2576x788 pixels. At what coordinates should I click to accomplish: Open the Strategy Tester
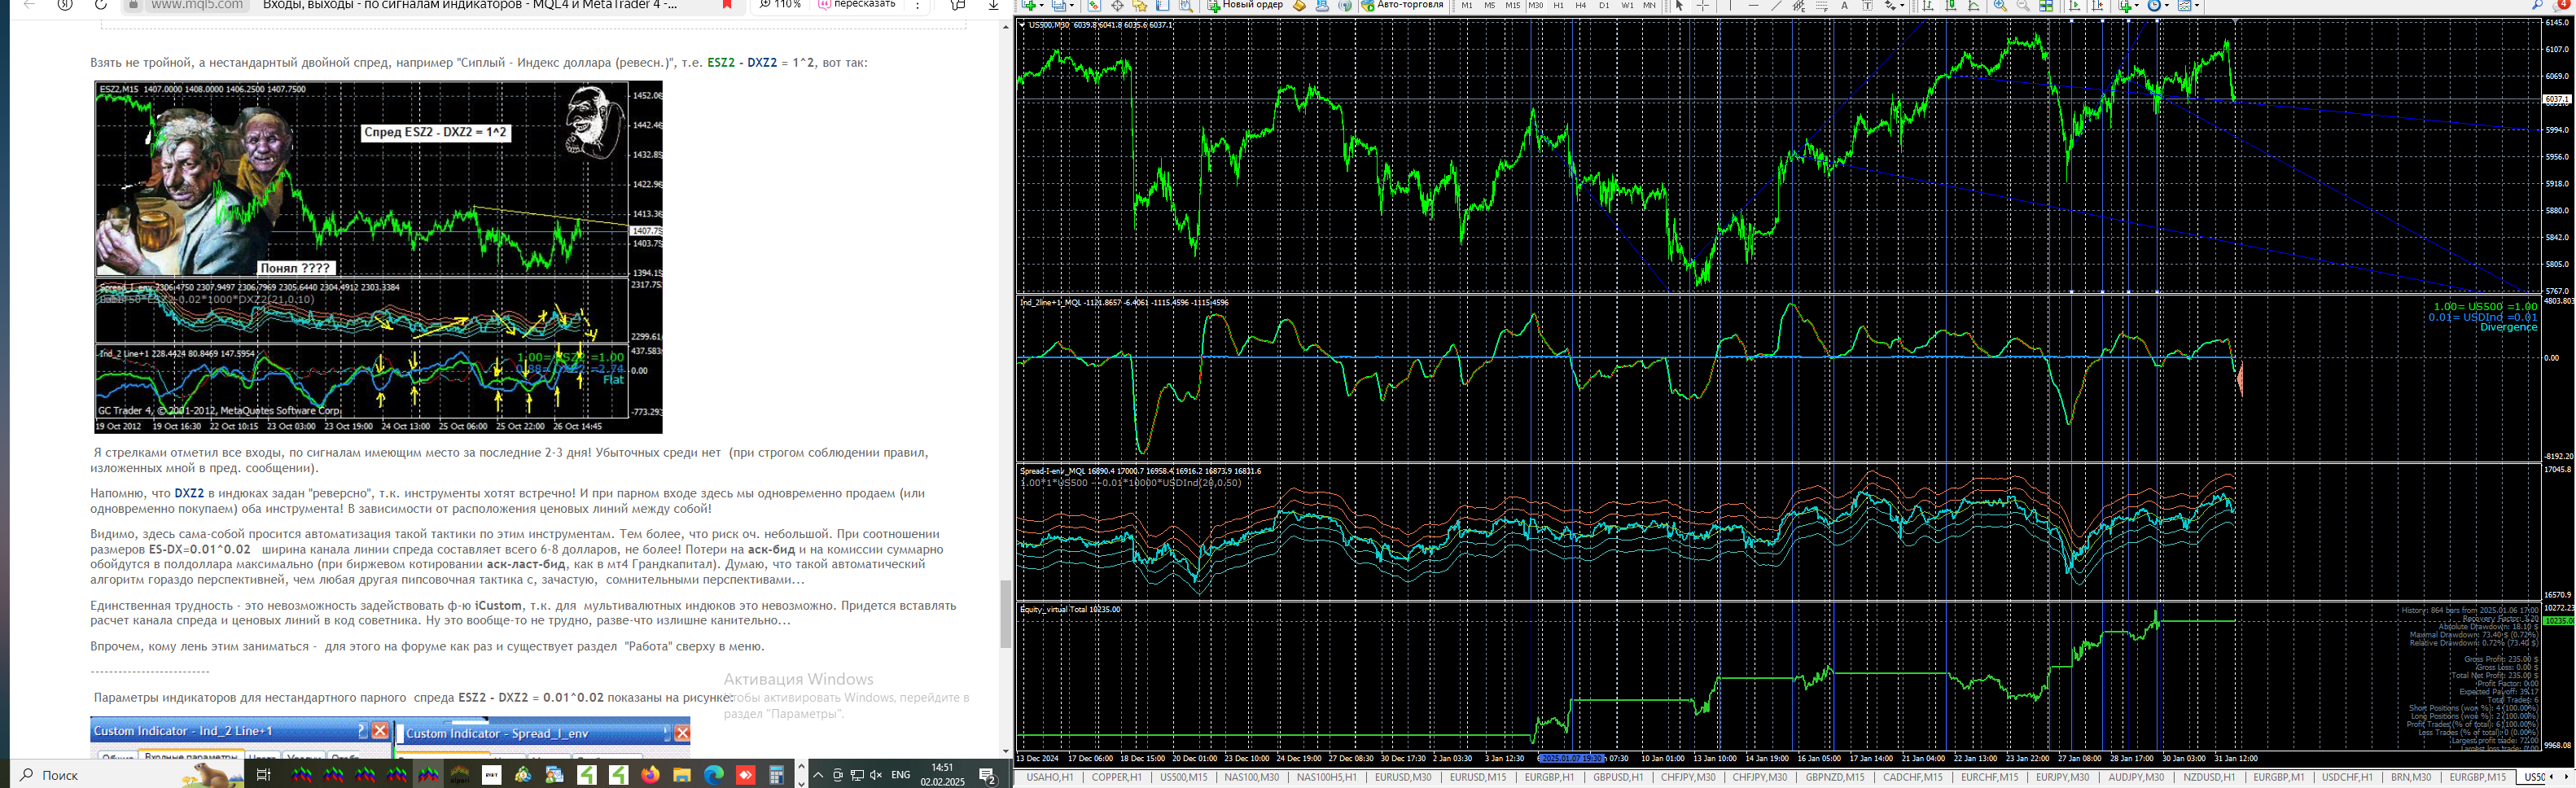click(x=1186, y=6)
